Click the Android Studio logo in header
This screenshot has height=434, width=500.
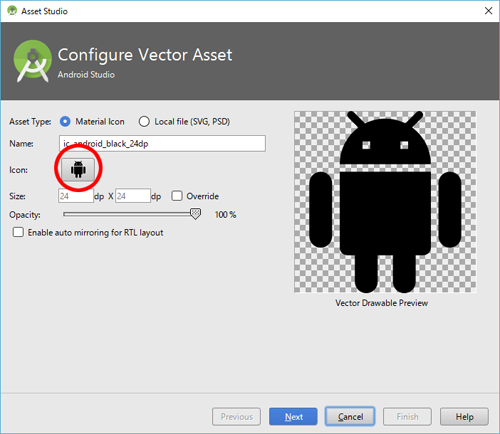coord(33,61)
